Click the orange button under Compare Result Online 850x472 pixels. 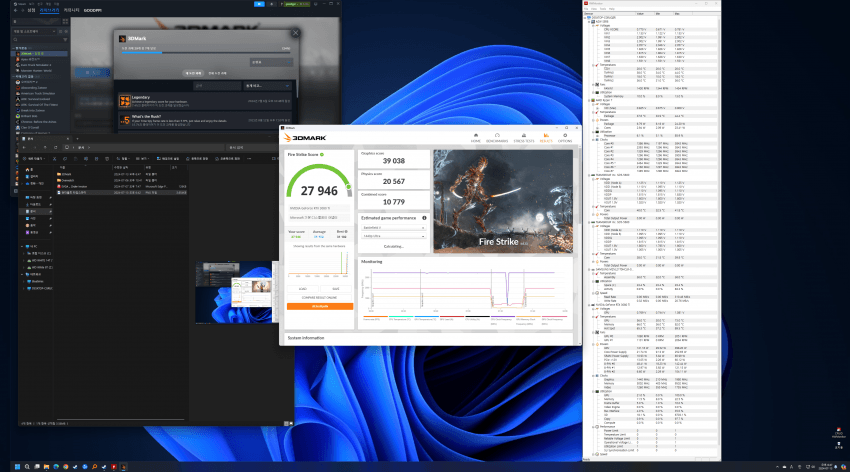coord(320,306)
